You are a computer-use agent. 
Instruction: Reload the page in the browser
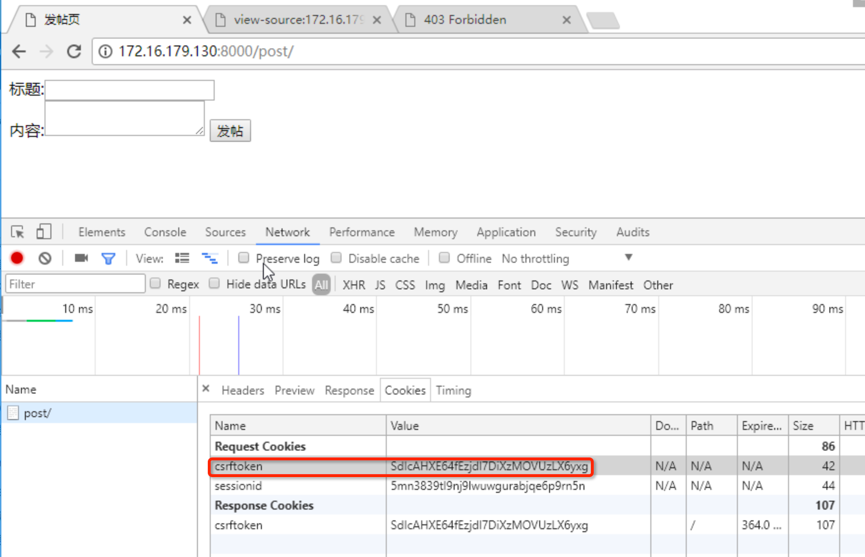click(73, 51)
